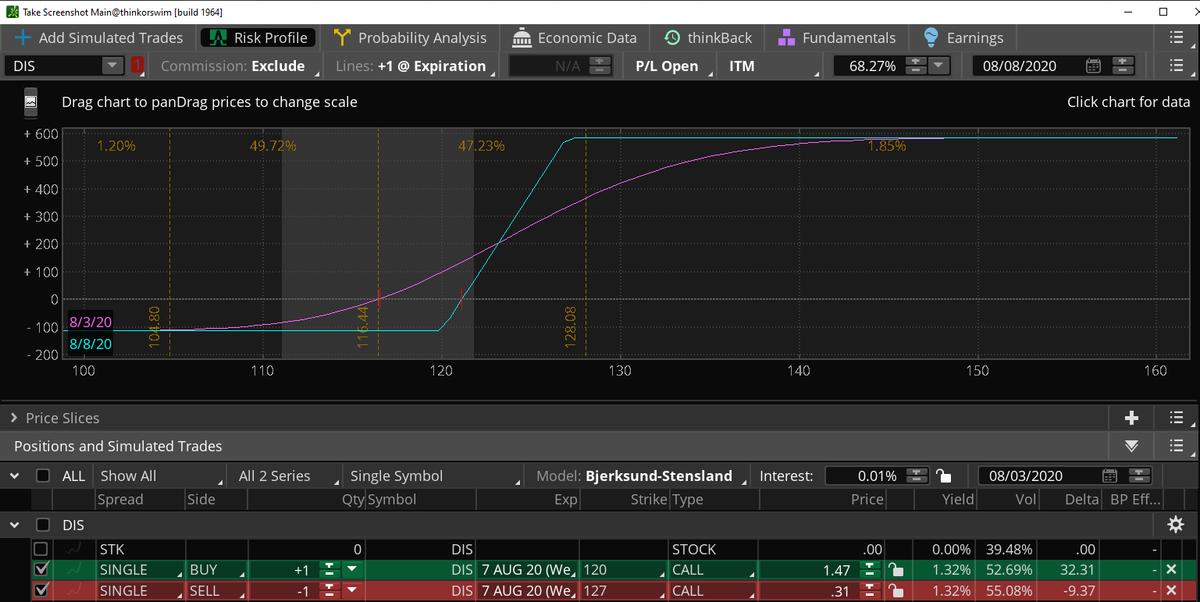Open the Price Slices list menu icon
Viewport: 1200px width, 602px height.
tap(1176, 418)
